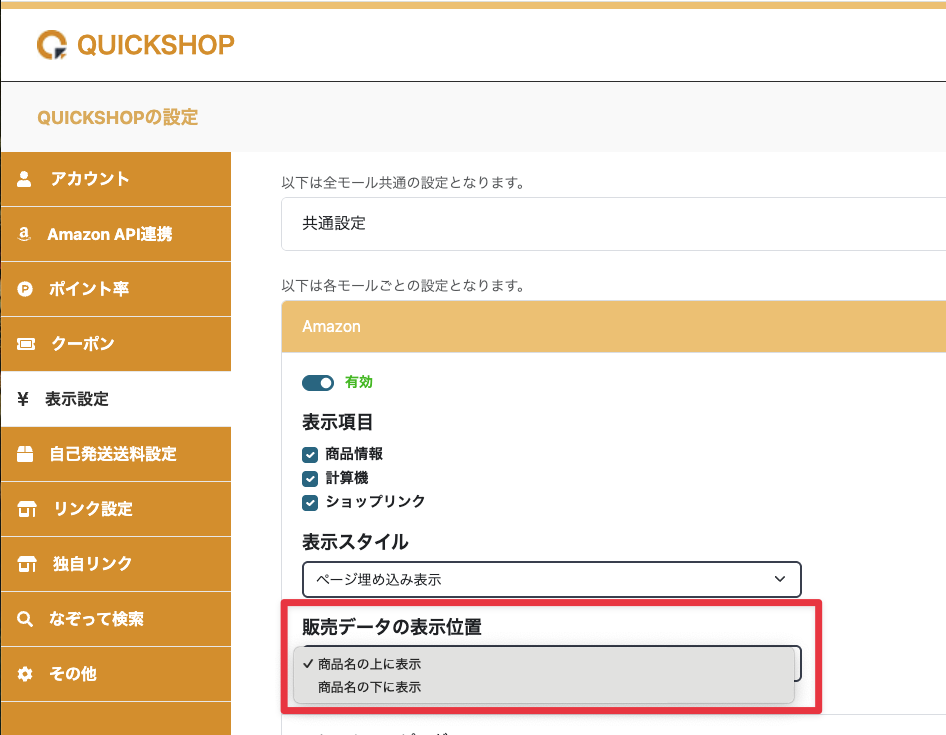Viewport: 946px width, 735px height.
Task: Expand the 共通設定 panel
Action: (x=612, y=224)
